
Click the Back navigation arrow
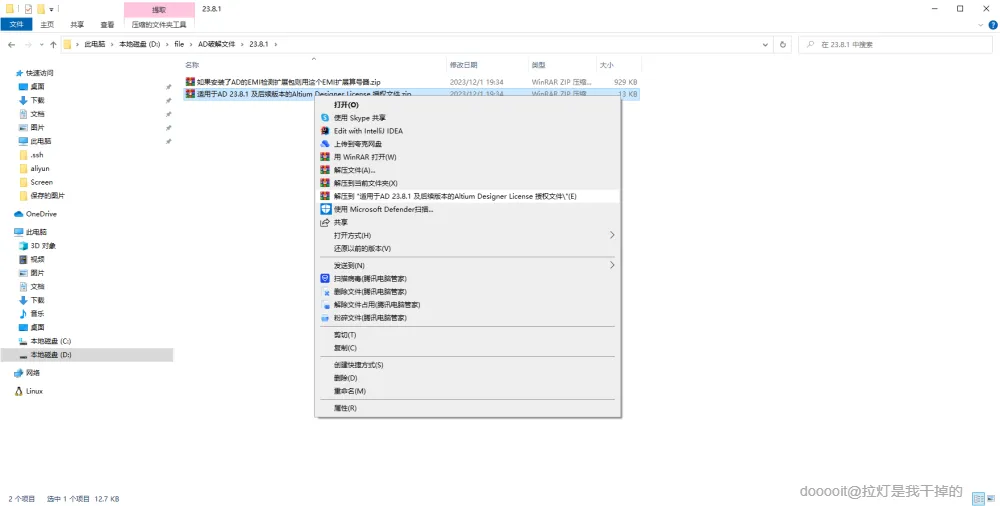point(11,44)
